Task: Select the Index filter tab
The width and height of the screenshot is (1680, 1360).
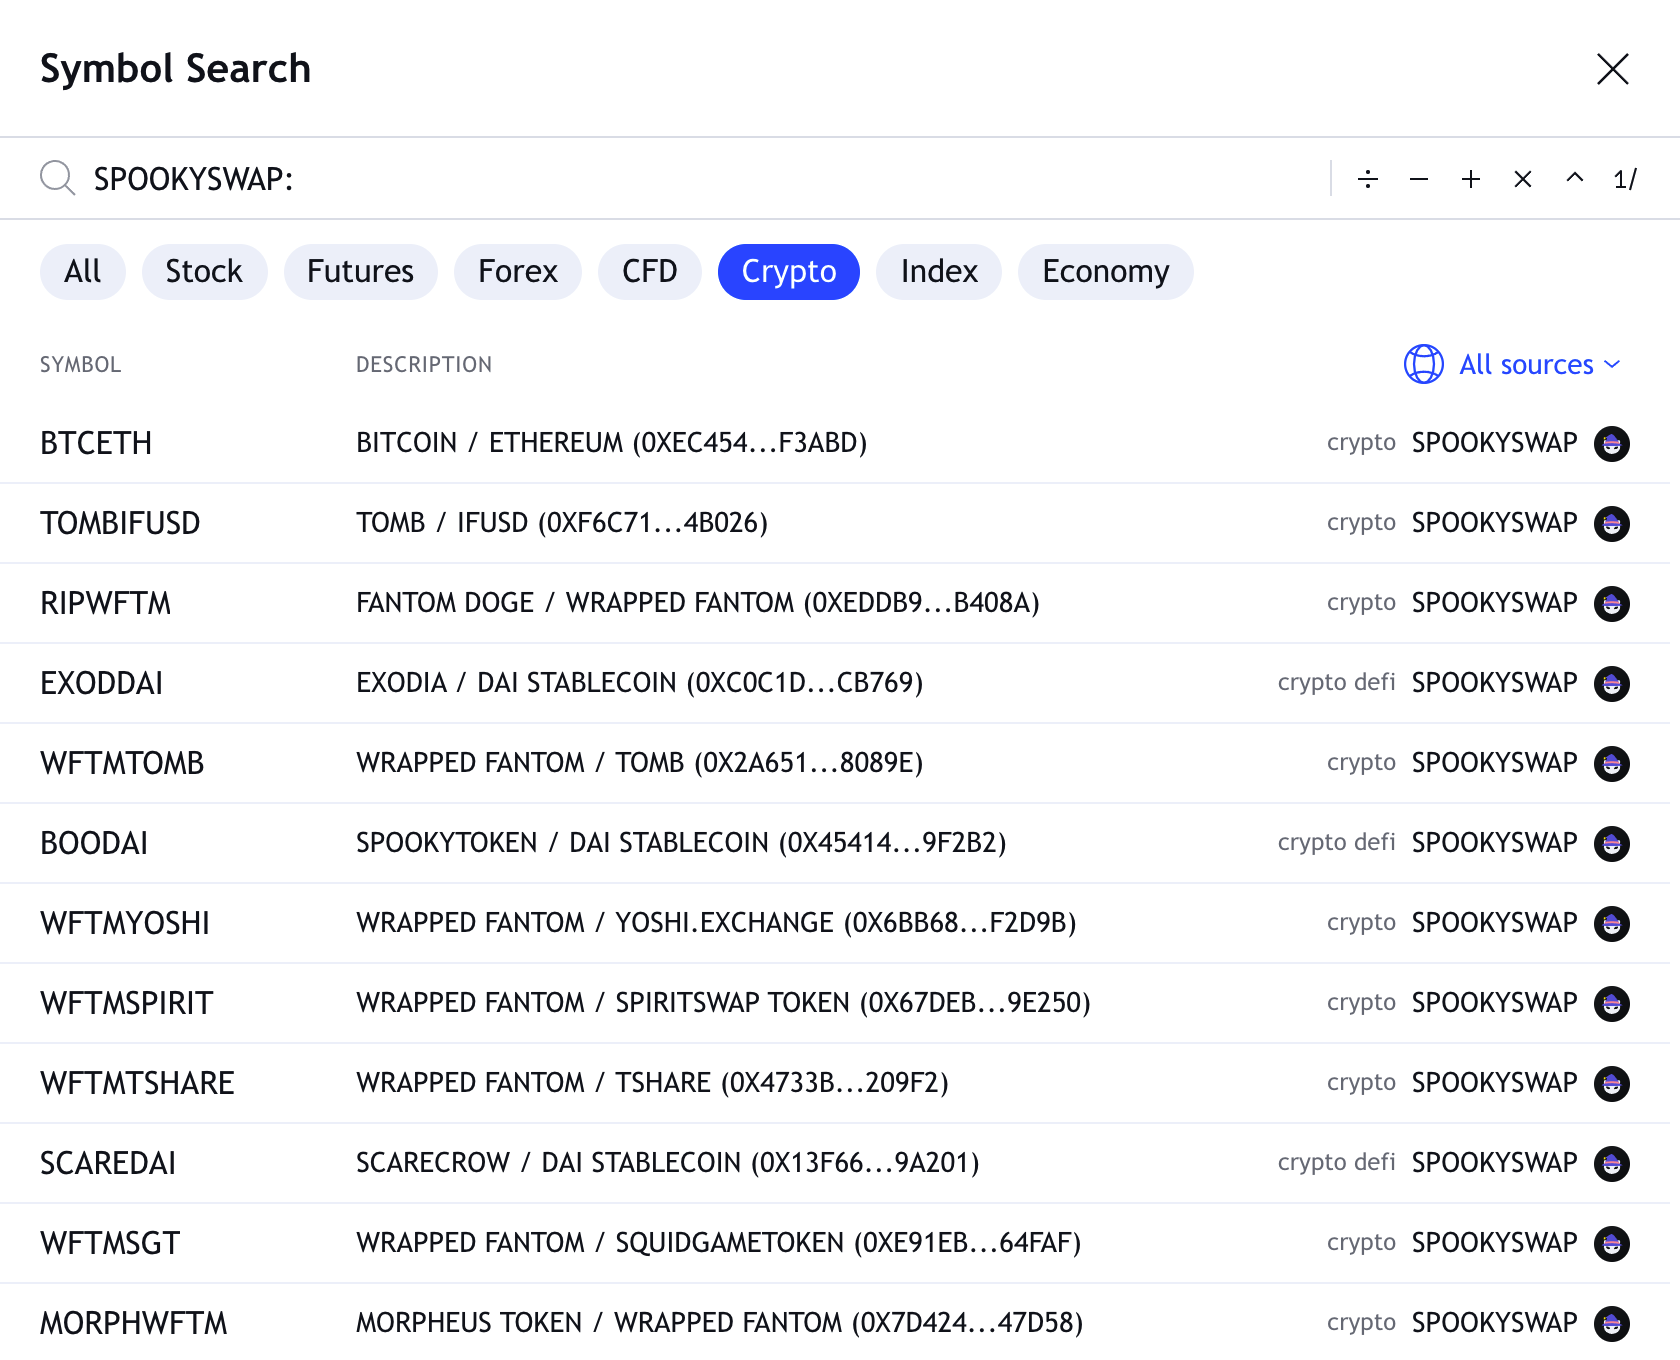Action: coord(939,271)
